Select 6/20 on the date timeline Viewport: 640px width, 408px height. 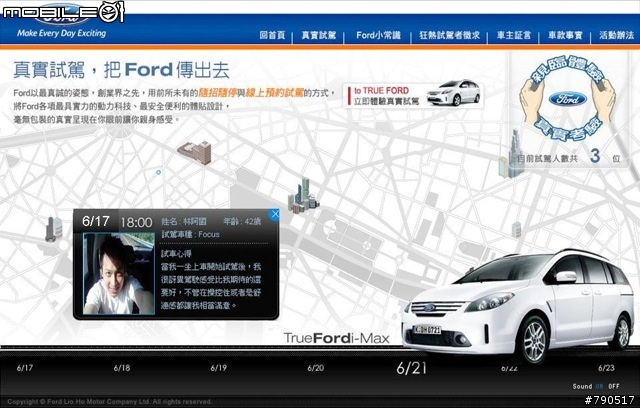[x=316, y=368]
